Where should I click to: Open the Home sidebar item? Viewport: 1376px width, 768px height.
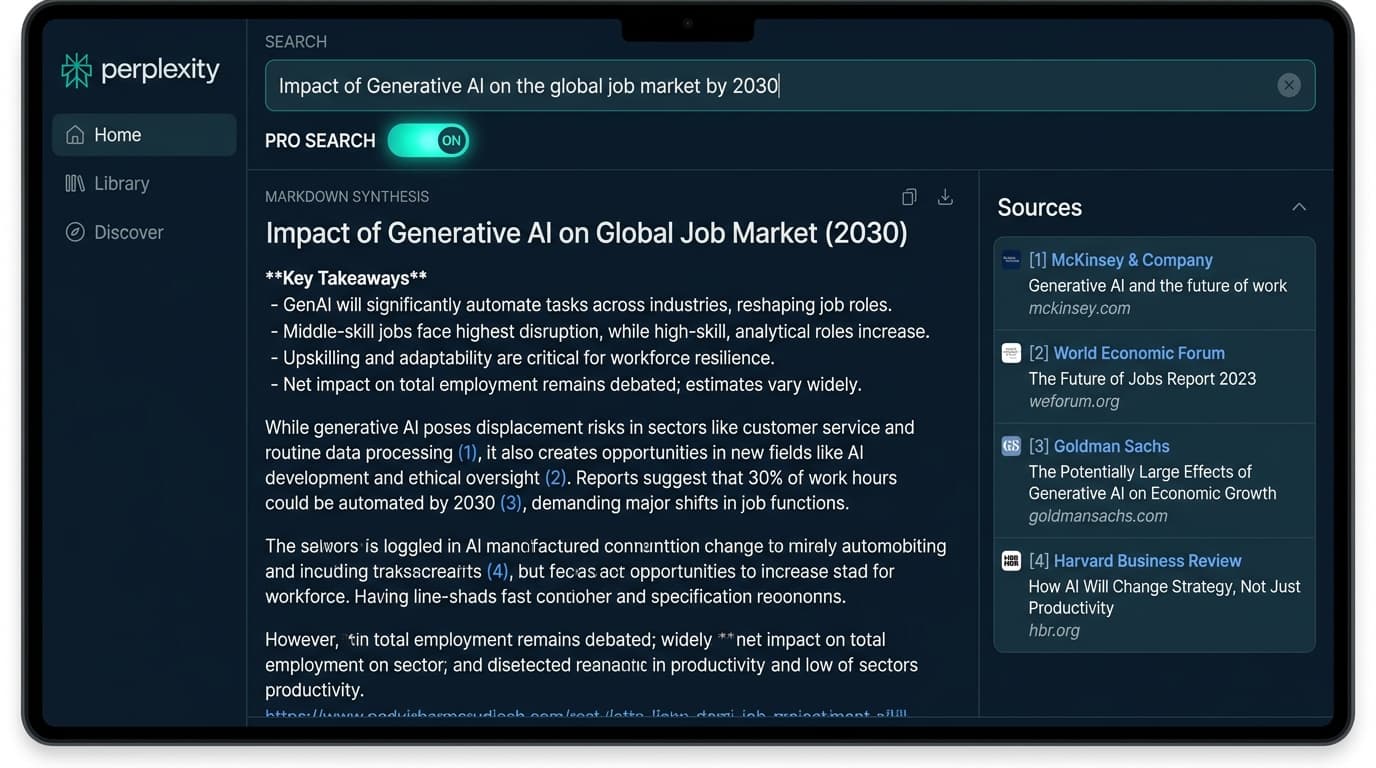144,135
